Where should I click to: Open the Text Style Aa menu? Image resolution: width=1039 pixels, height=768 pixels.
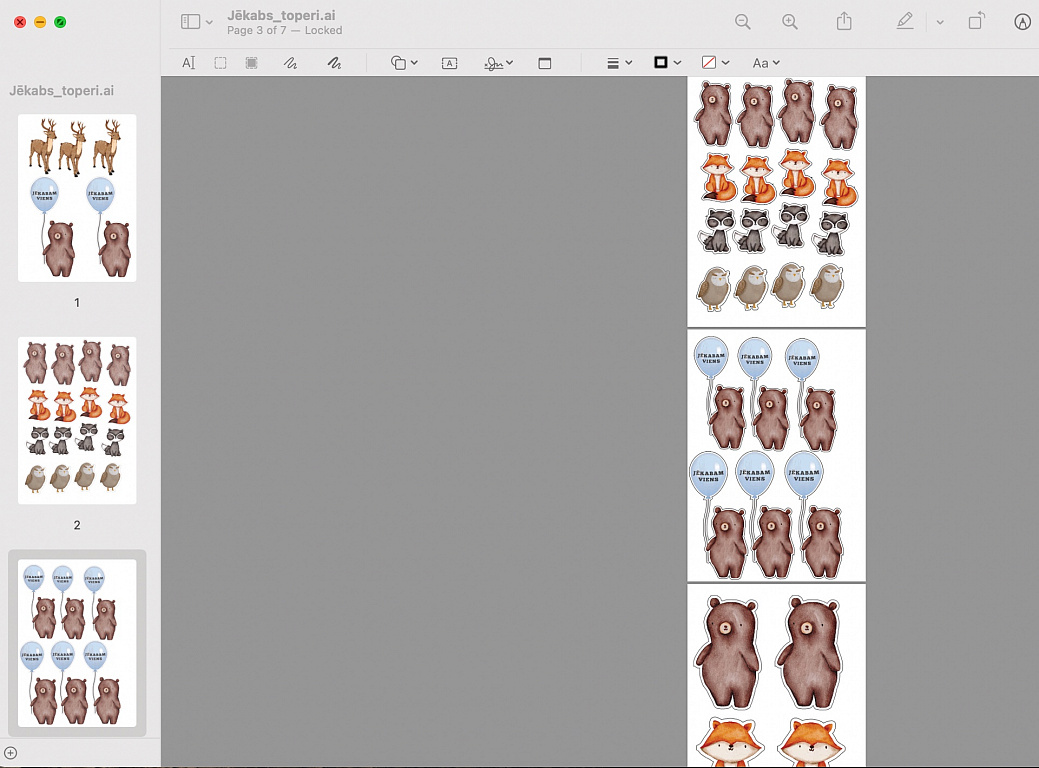tap(765, 63)
